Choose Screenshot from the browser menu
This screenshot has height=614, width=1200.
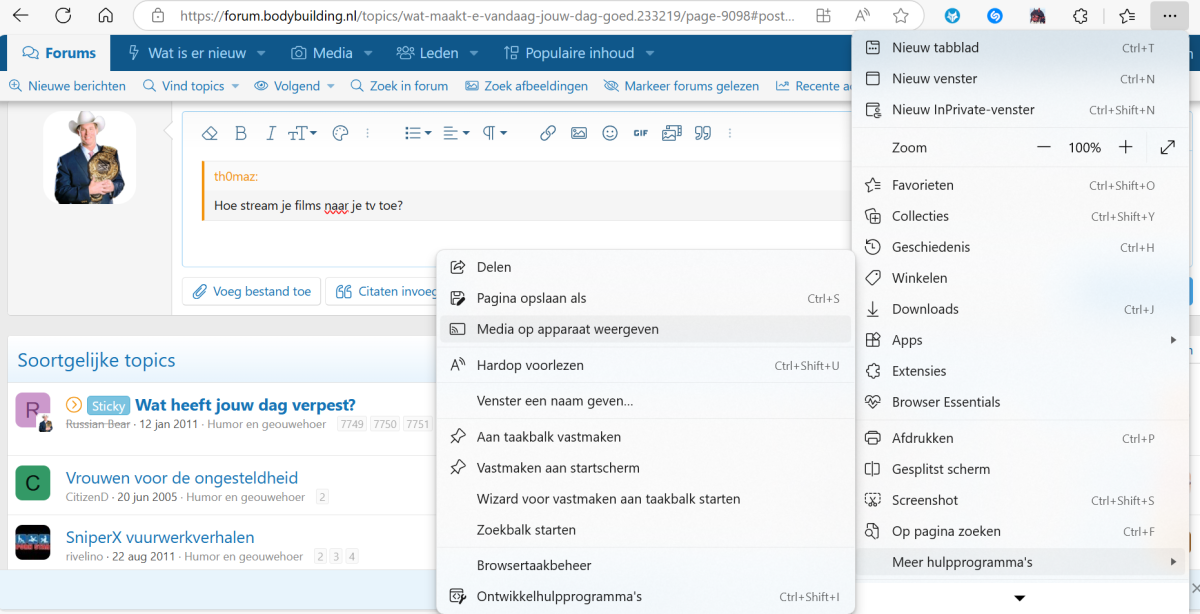[925, 500]
